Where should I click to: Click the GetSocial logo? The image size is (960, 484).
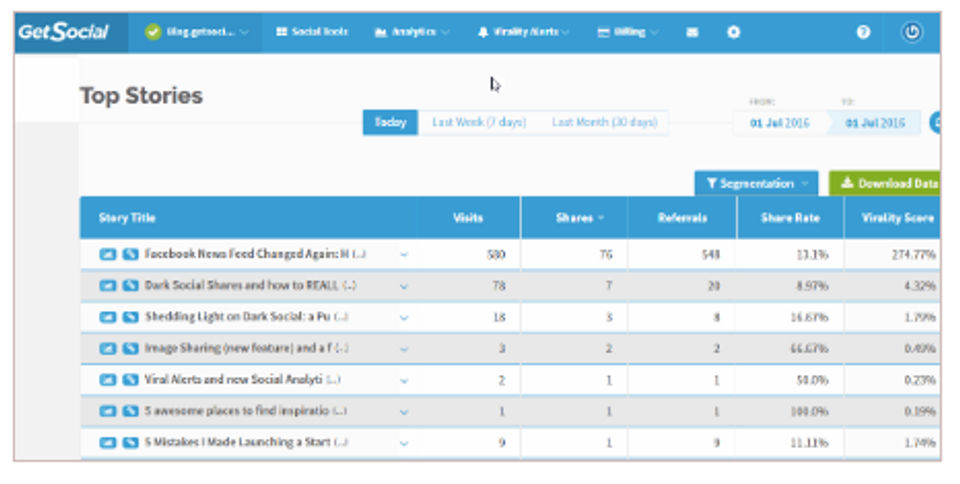pos(64,32)
